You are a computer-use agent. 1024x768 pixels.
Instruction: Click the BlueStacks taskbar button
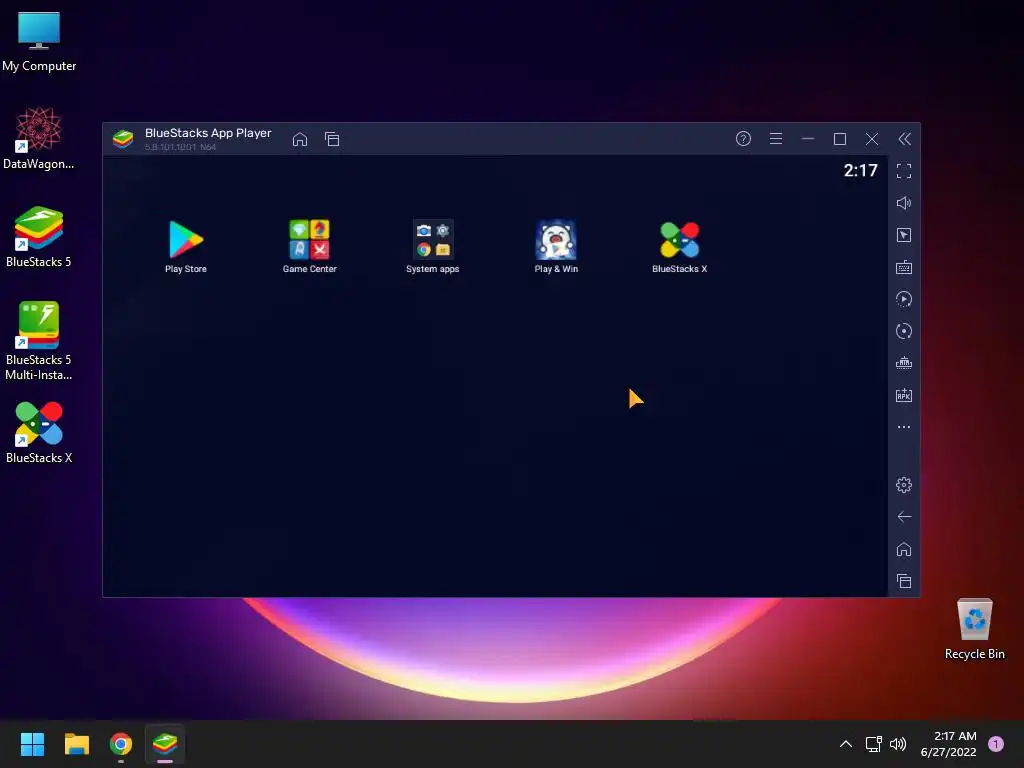coord(165,744)
